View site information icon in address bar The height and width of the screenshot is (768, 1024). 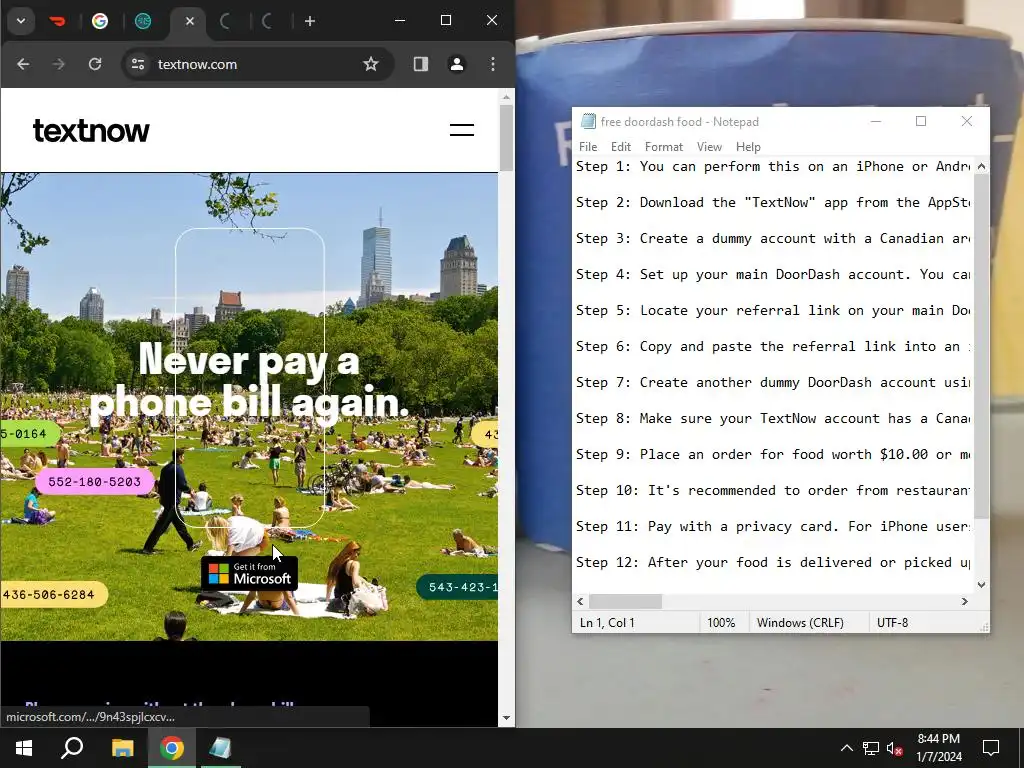pos(138,64)
